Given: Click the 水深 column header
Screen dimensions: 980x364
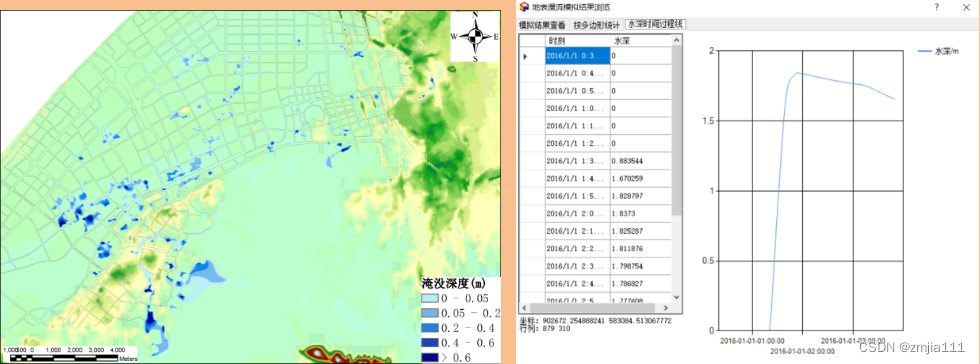Looking at the screenshot, I should click(x=640, y=41).
